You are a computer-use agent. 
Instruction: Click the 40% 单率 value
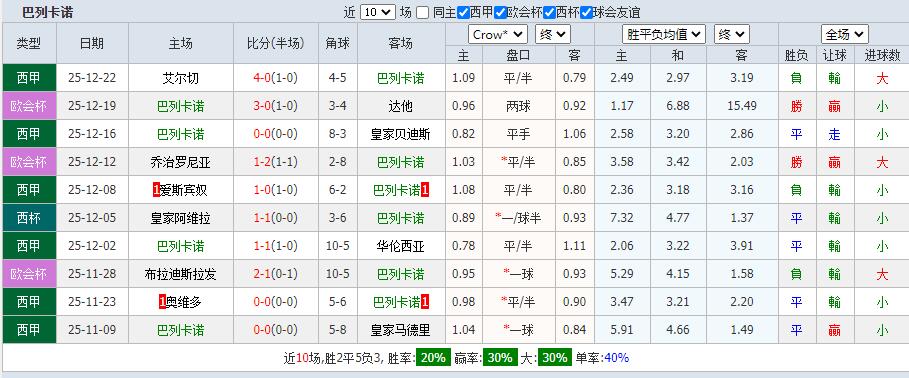[616, 358]
